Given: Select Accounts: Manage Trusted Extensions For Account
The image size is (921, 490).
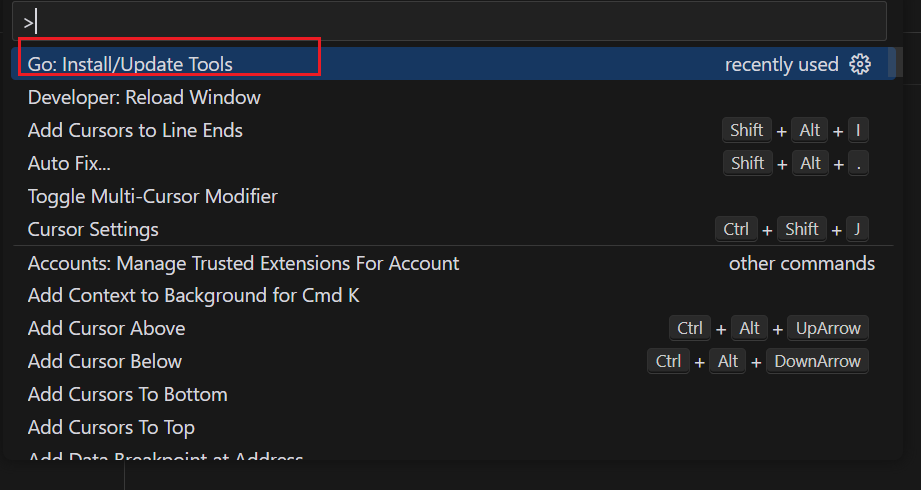Looking at the screenshot, I should [x=243, y=263].
